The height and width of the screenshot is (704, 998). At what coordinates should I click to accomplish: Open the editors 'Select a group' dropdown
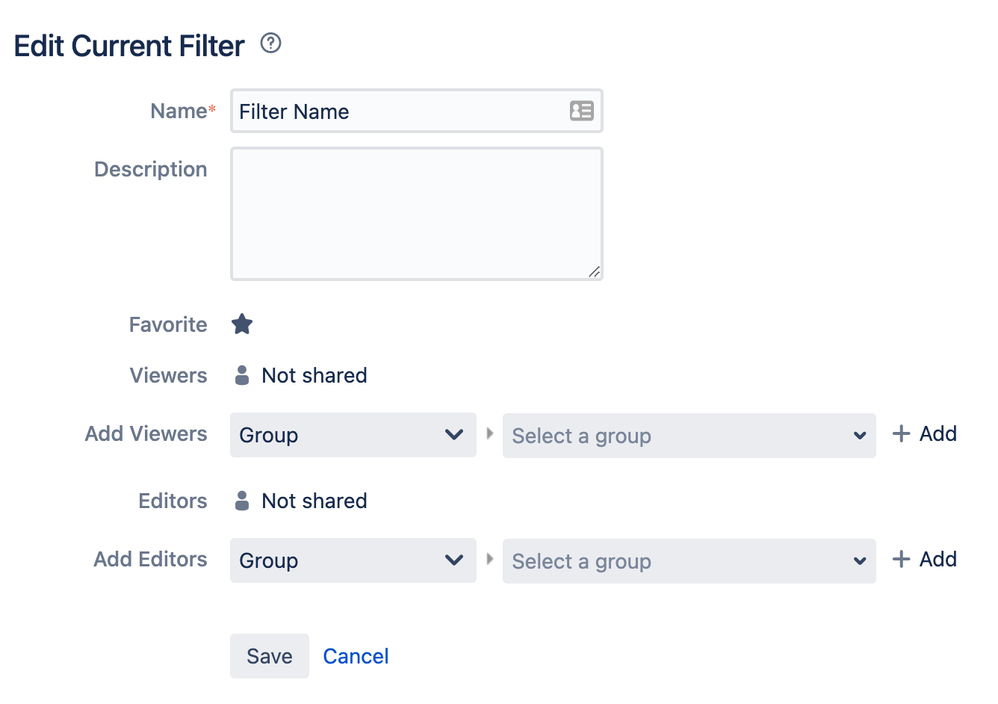(688, 561)
